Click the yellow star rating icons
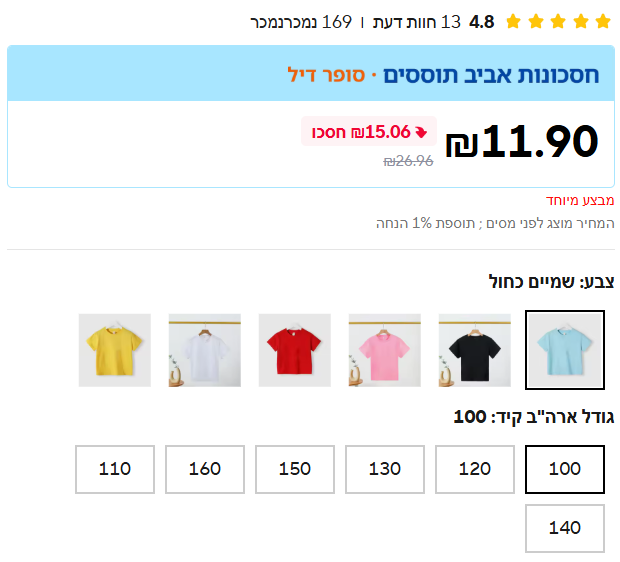 coord(558,21)
